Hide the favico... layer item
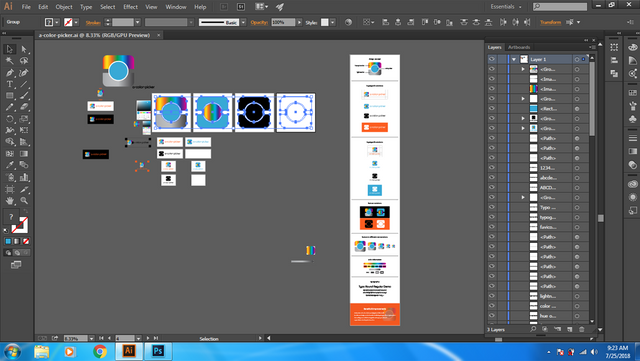640x361 pixels. pyautogui.click(x=491, y=227)
